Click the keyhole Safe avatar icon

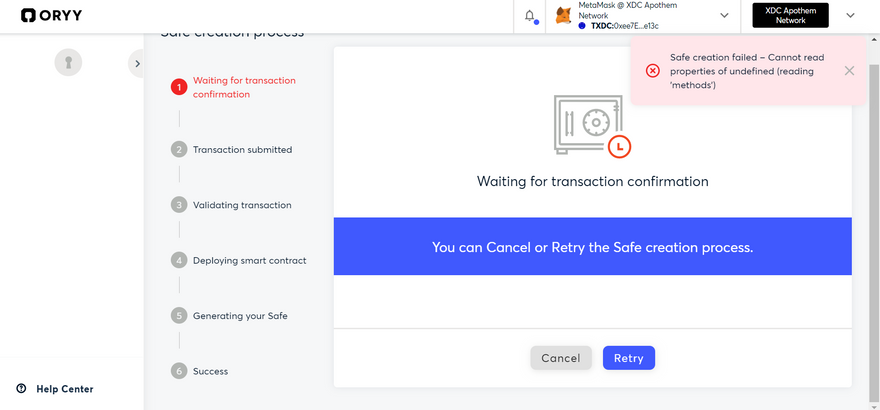coord(68,62)
